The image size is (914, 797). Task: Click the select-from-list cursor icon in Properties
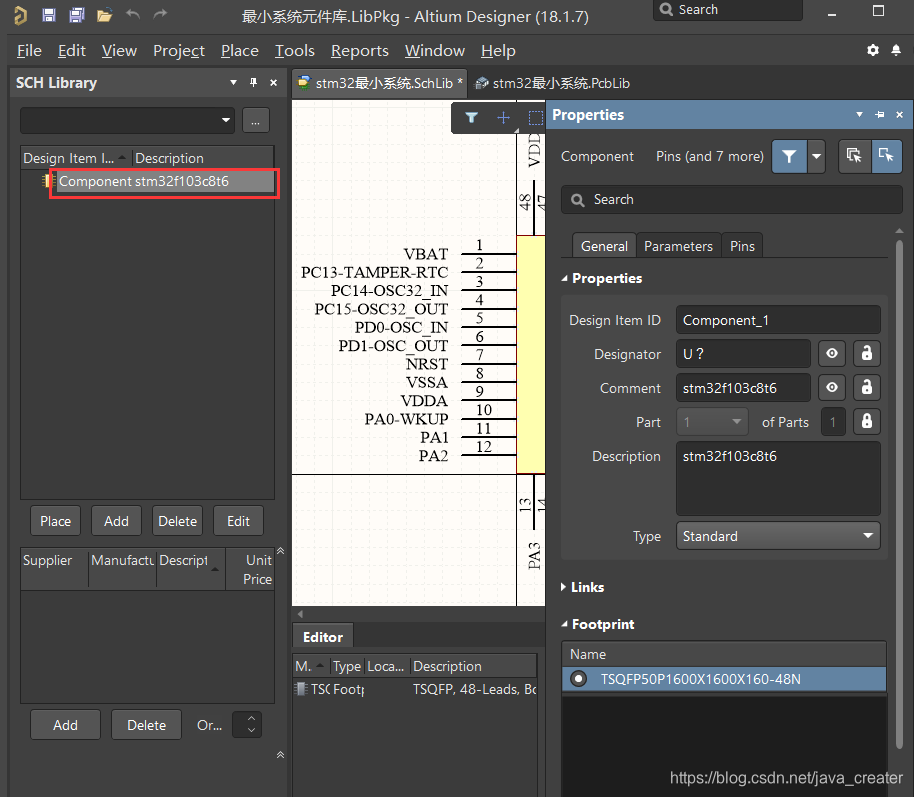click(855, 156)
